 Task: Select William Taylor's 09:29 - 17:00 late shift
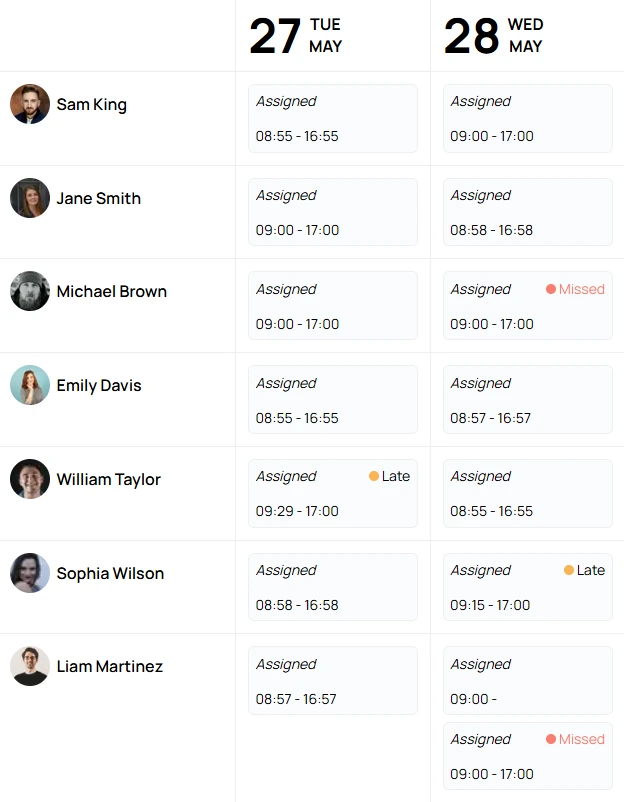(333, 494)
